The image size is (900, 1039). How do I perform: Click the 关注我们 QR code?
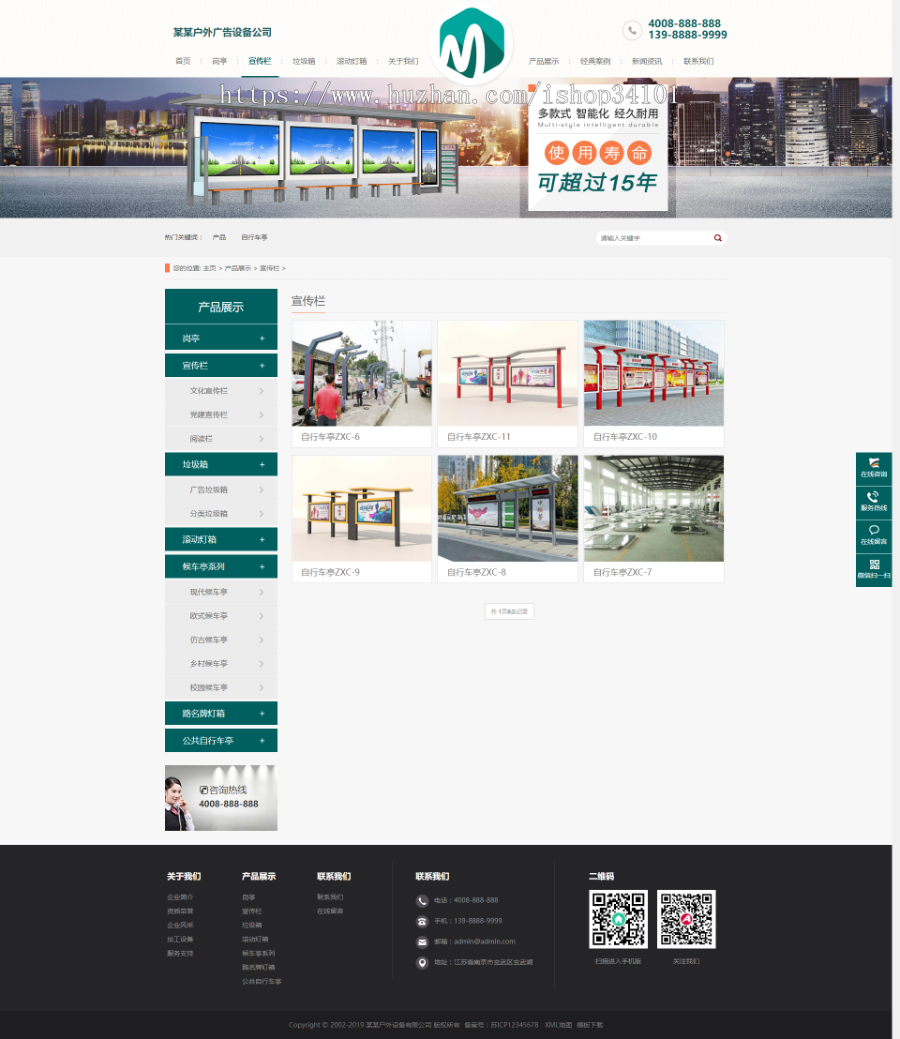pyautogui.click(x=686, y=919)
